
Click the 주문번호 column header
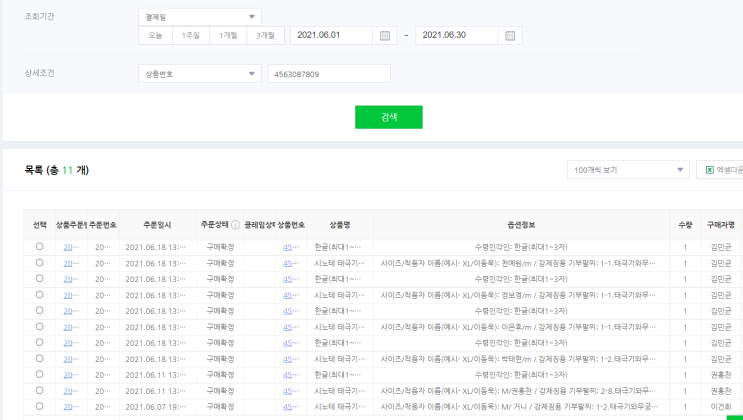[103, 225]
